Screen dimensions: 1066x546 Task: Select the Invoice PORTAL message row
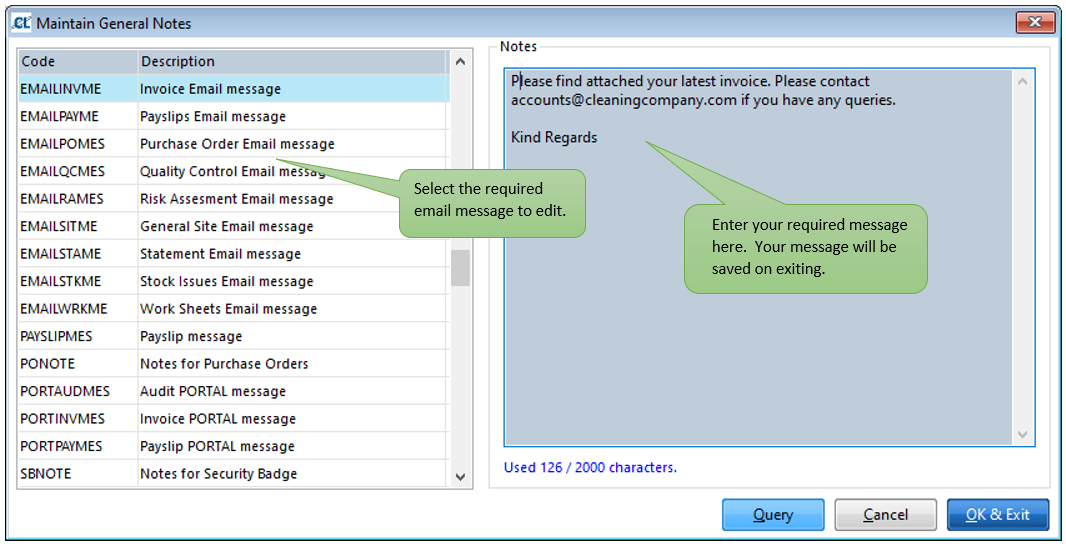234,418
